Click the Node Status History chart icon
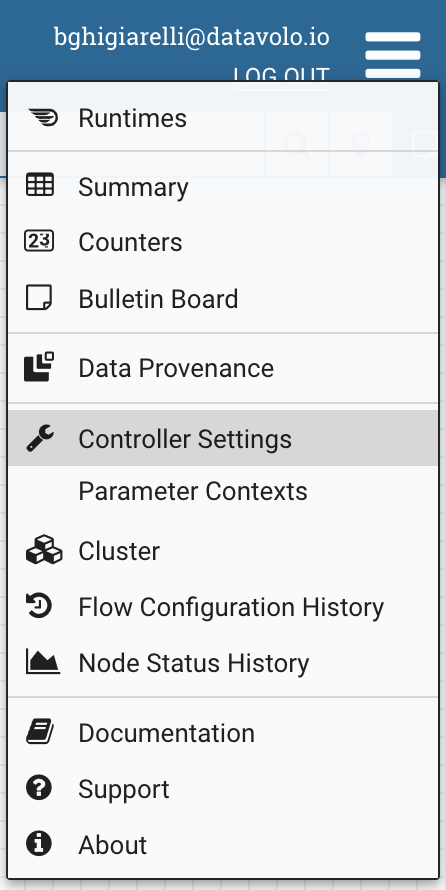 43,662
